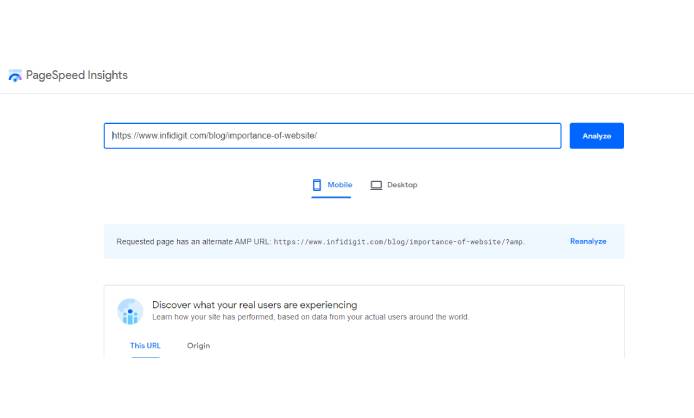The width and height of the screenshot is (694, 418).
Task: Click 'Discover what your real users are experiencing' heading
Action: [x=254, y=305]
